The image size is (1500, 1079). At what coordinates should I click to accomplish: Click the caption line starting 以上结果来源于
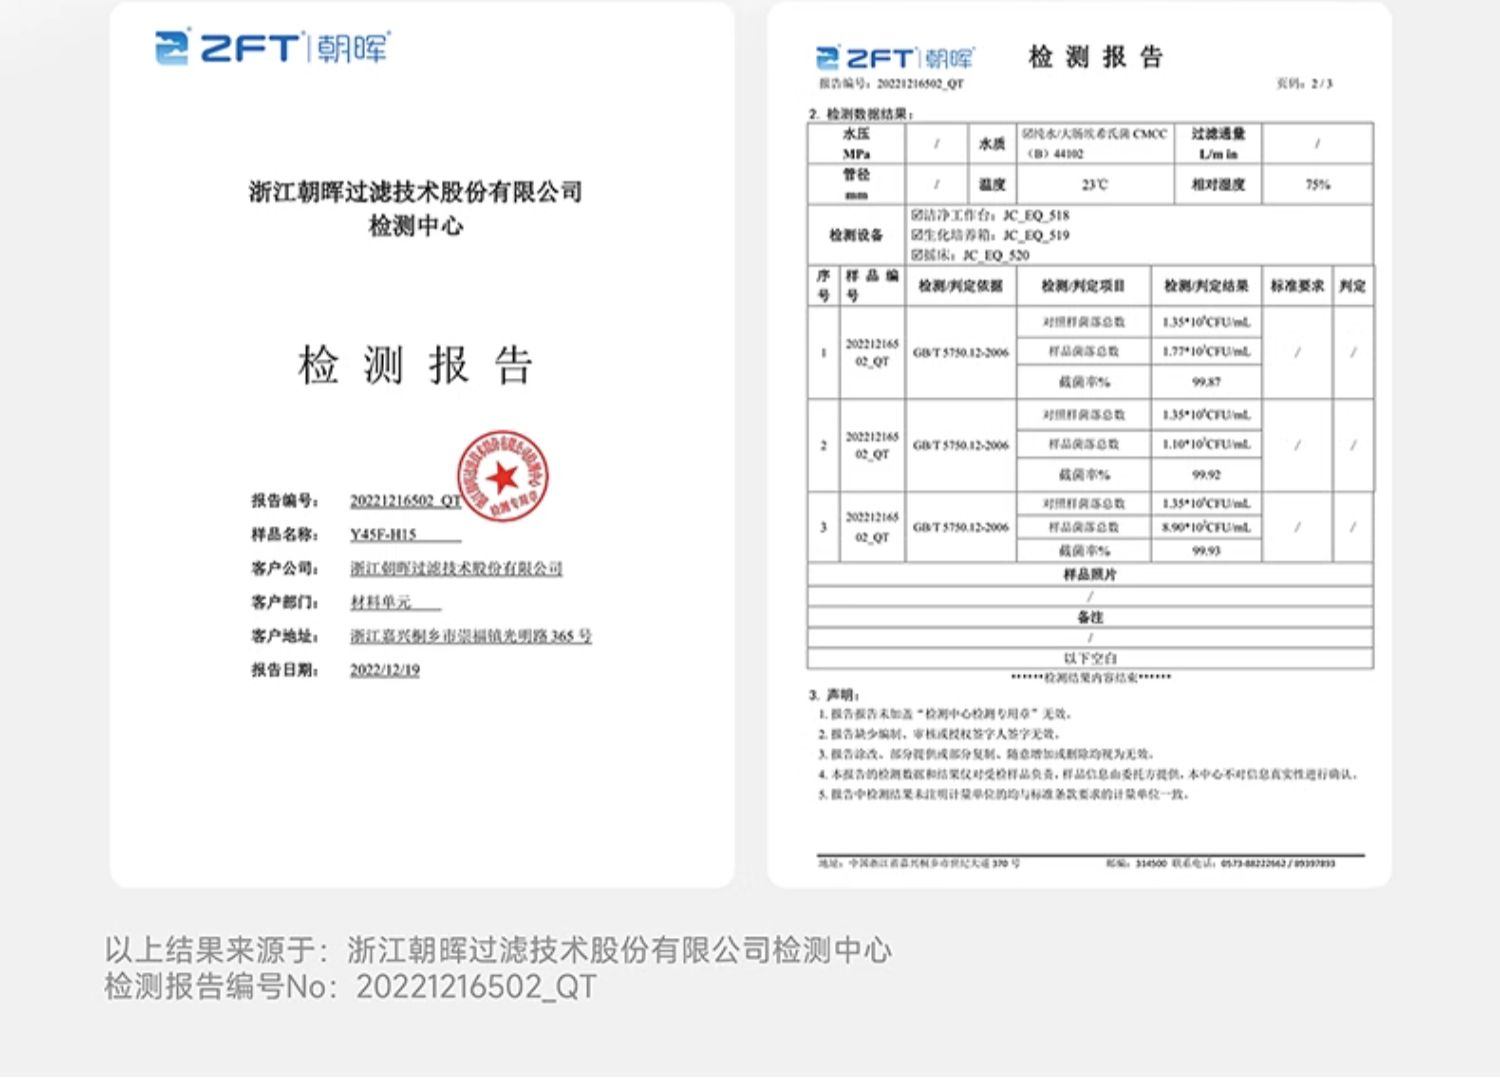[x=498, y=950]
